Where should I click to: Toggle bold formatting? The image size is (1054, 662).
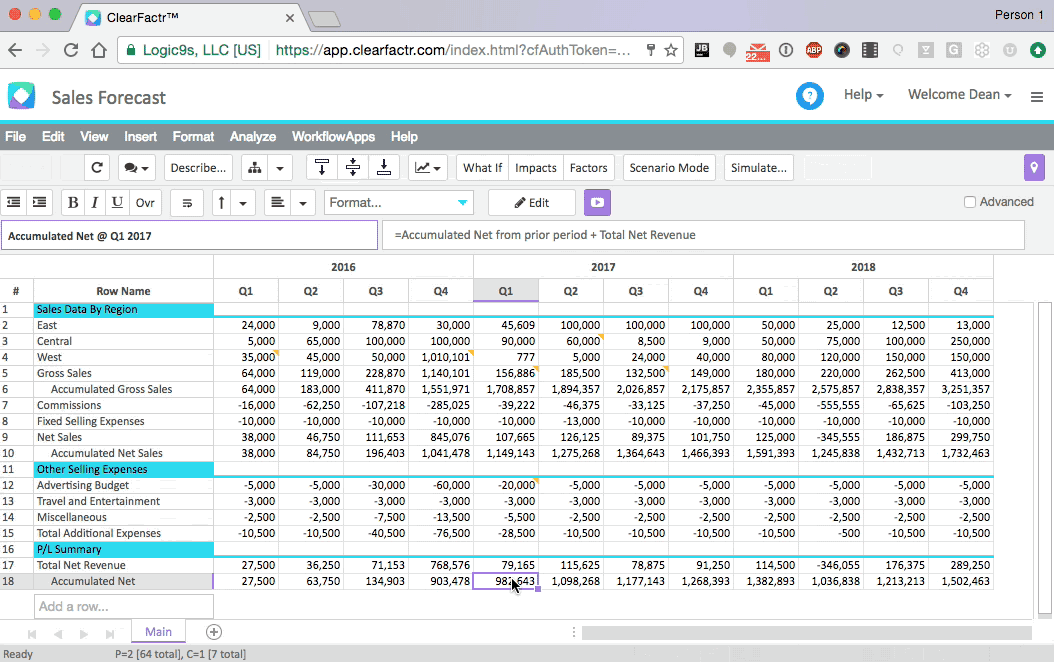click(73, 202)
